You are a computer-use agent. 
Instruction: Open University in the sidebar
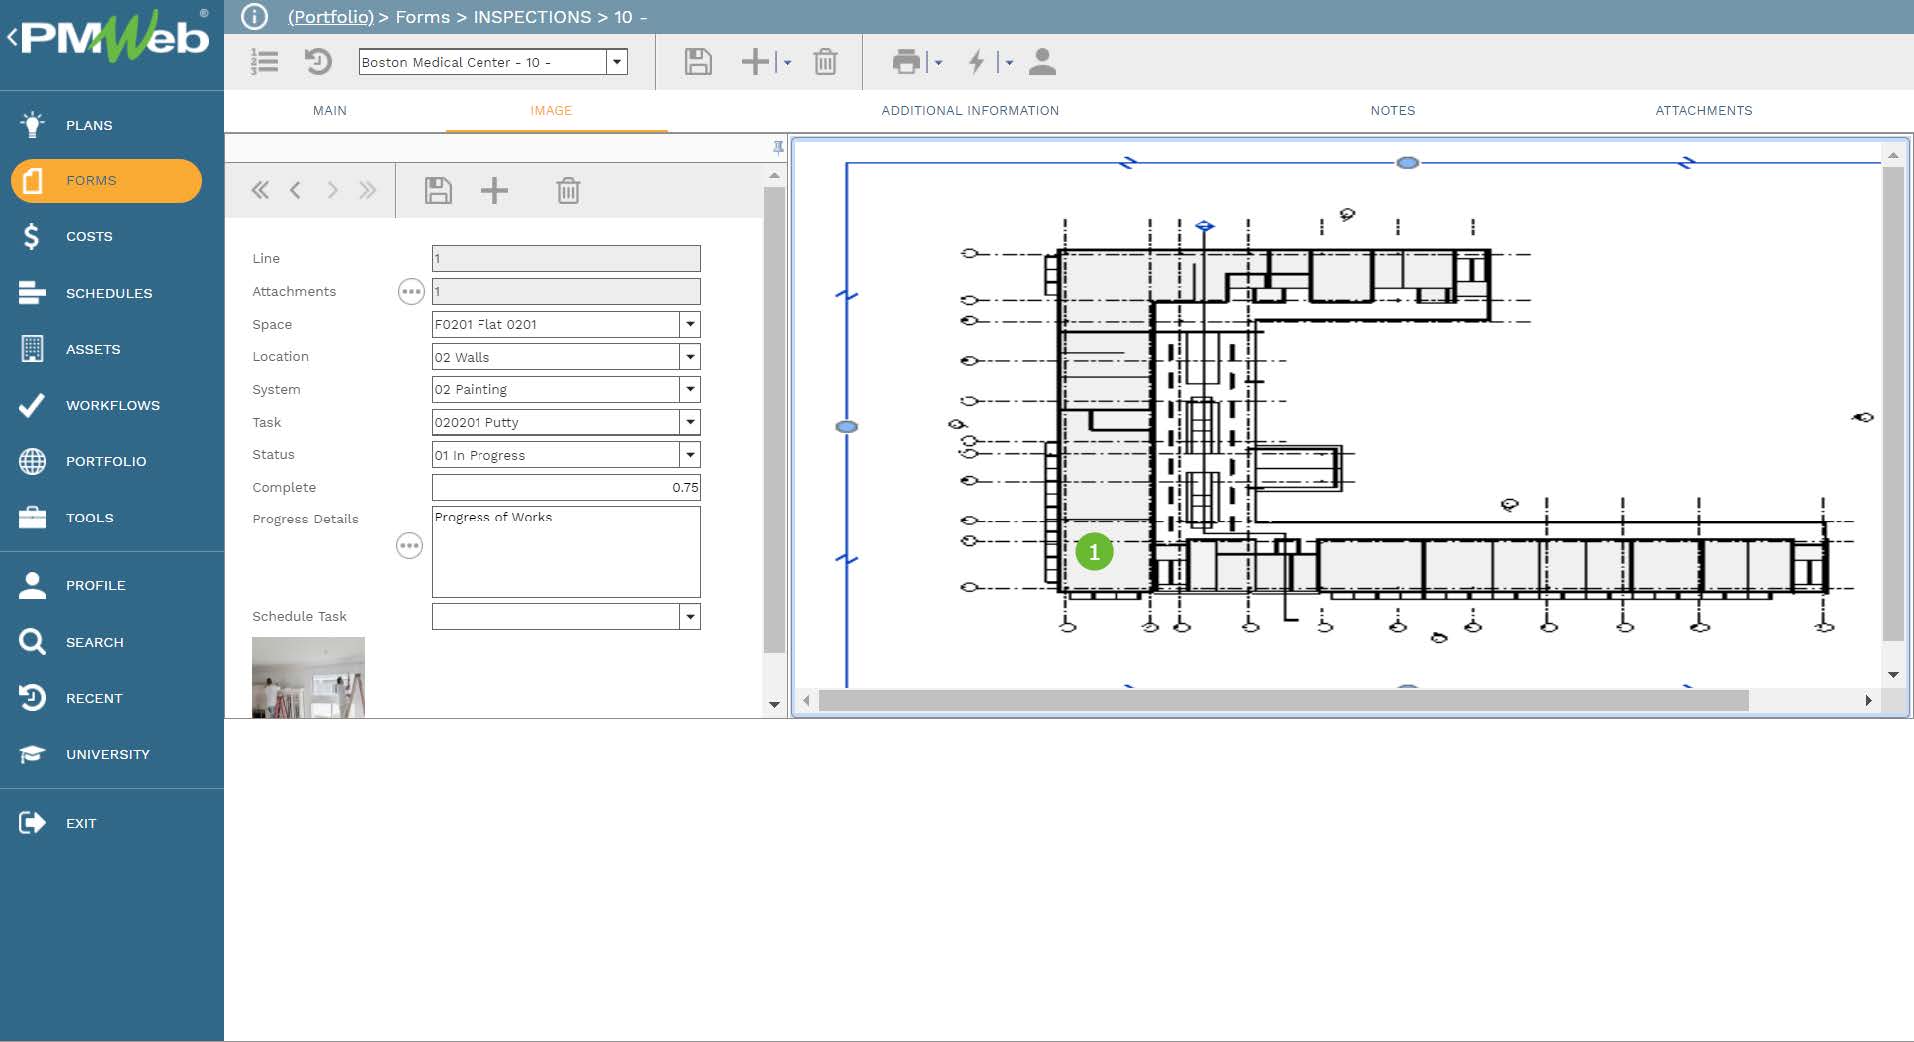(x=107, y=754)
